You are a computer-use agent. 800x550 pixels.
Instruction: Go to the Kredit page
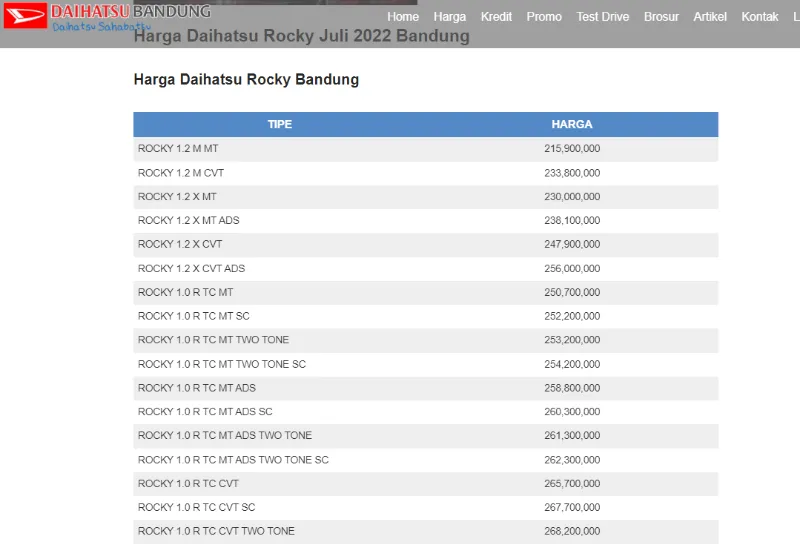pyautogui.click(x=496, y=17)
